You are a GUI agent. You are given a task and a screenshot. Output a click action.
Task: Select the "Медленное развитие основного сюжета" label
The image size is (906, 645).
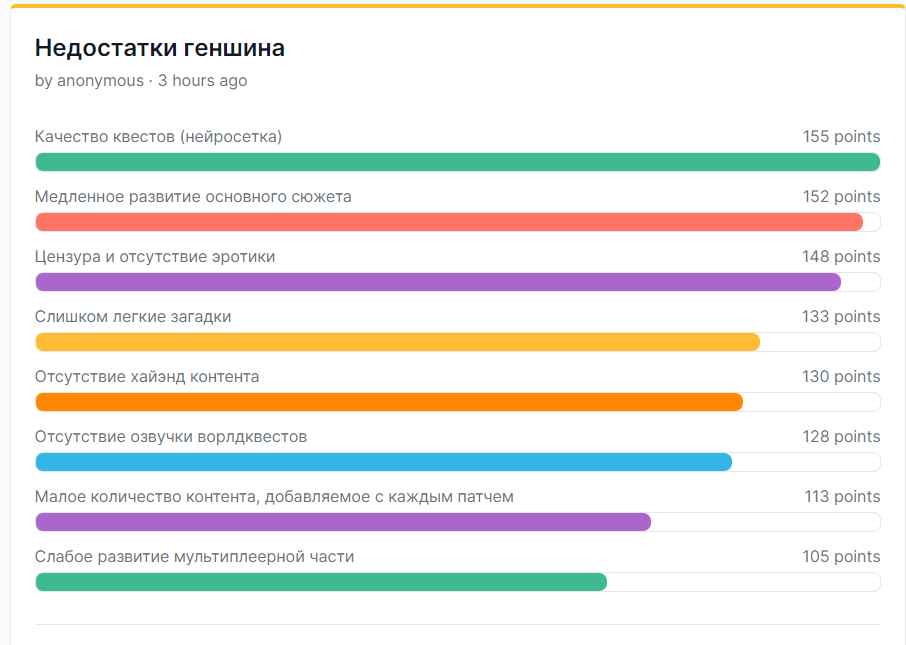coord(193,197)
